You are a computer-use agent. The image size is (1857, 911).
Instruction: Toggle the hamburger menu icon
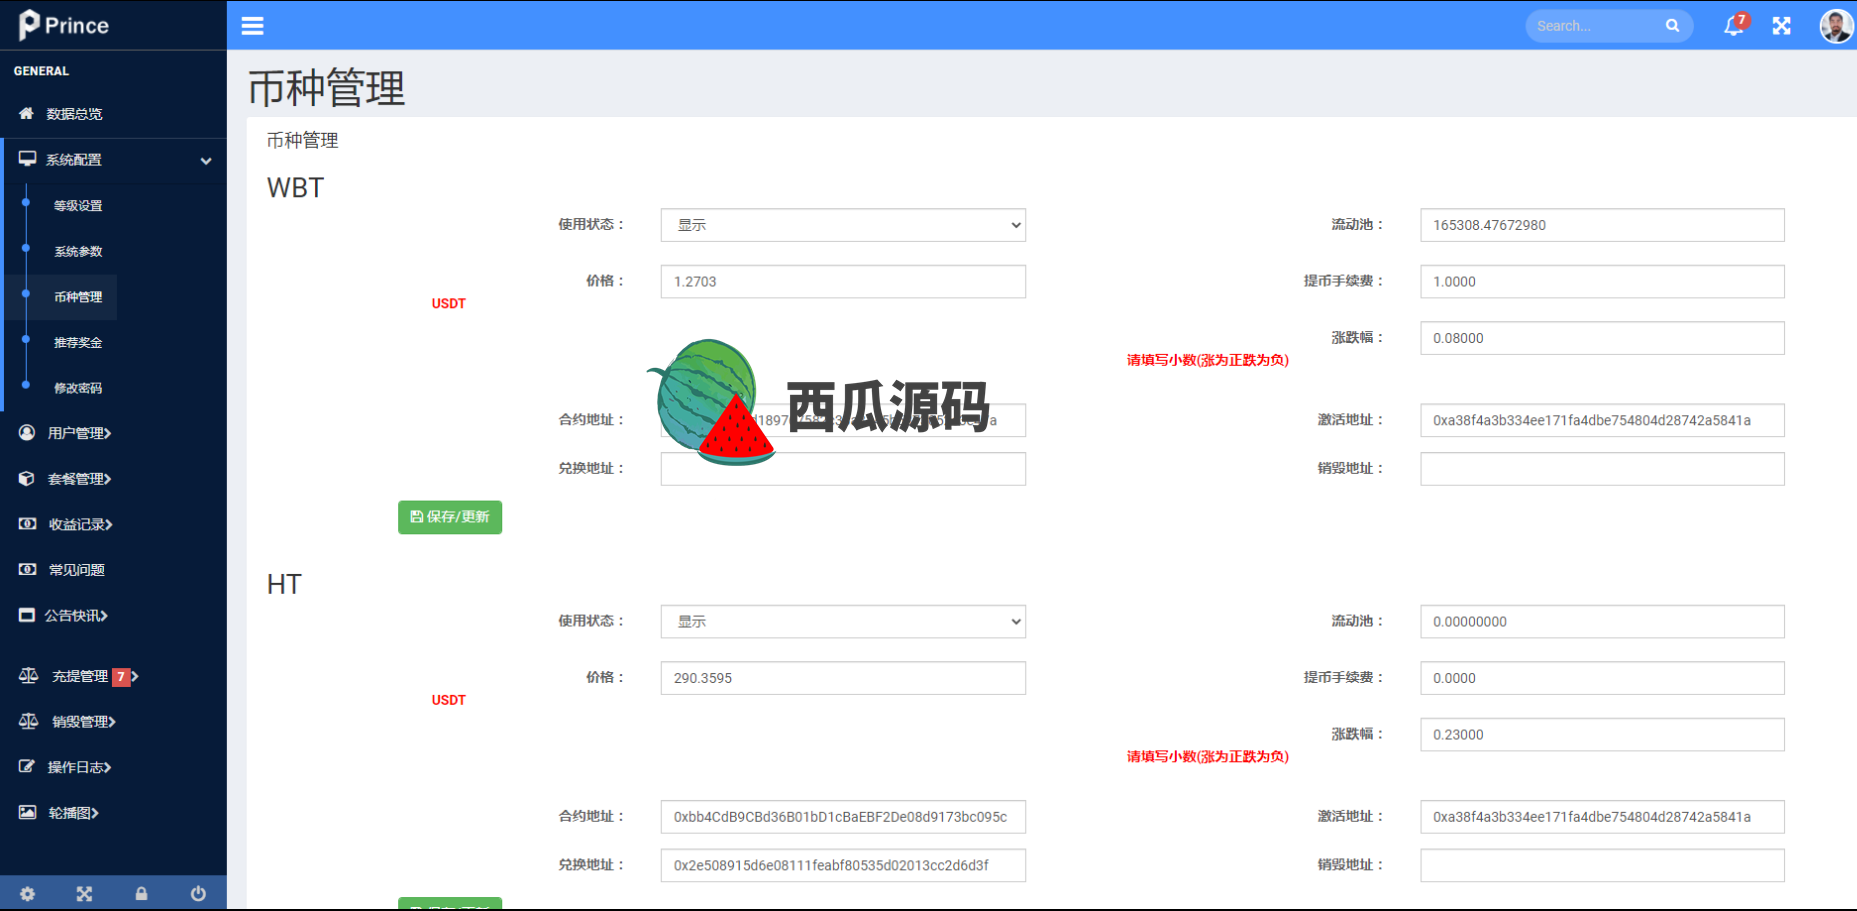[253, 26]
